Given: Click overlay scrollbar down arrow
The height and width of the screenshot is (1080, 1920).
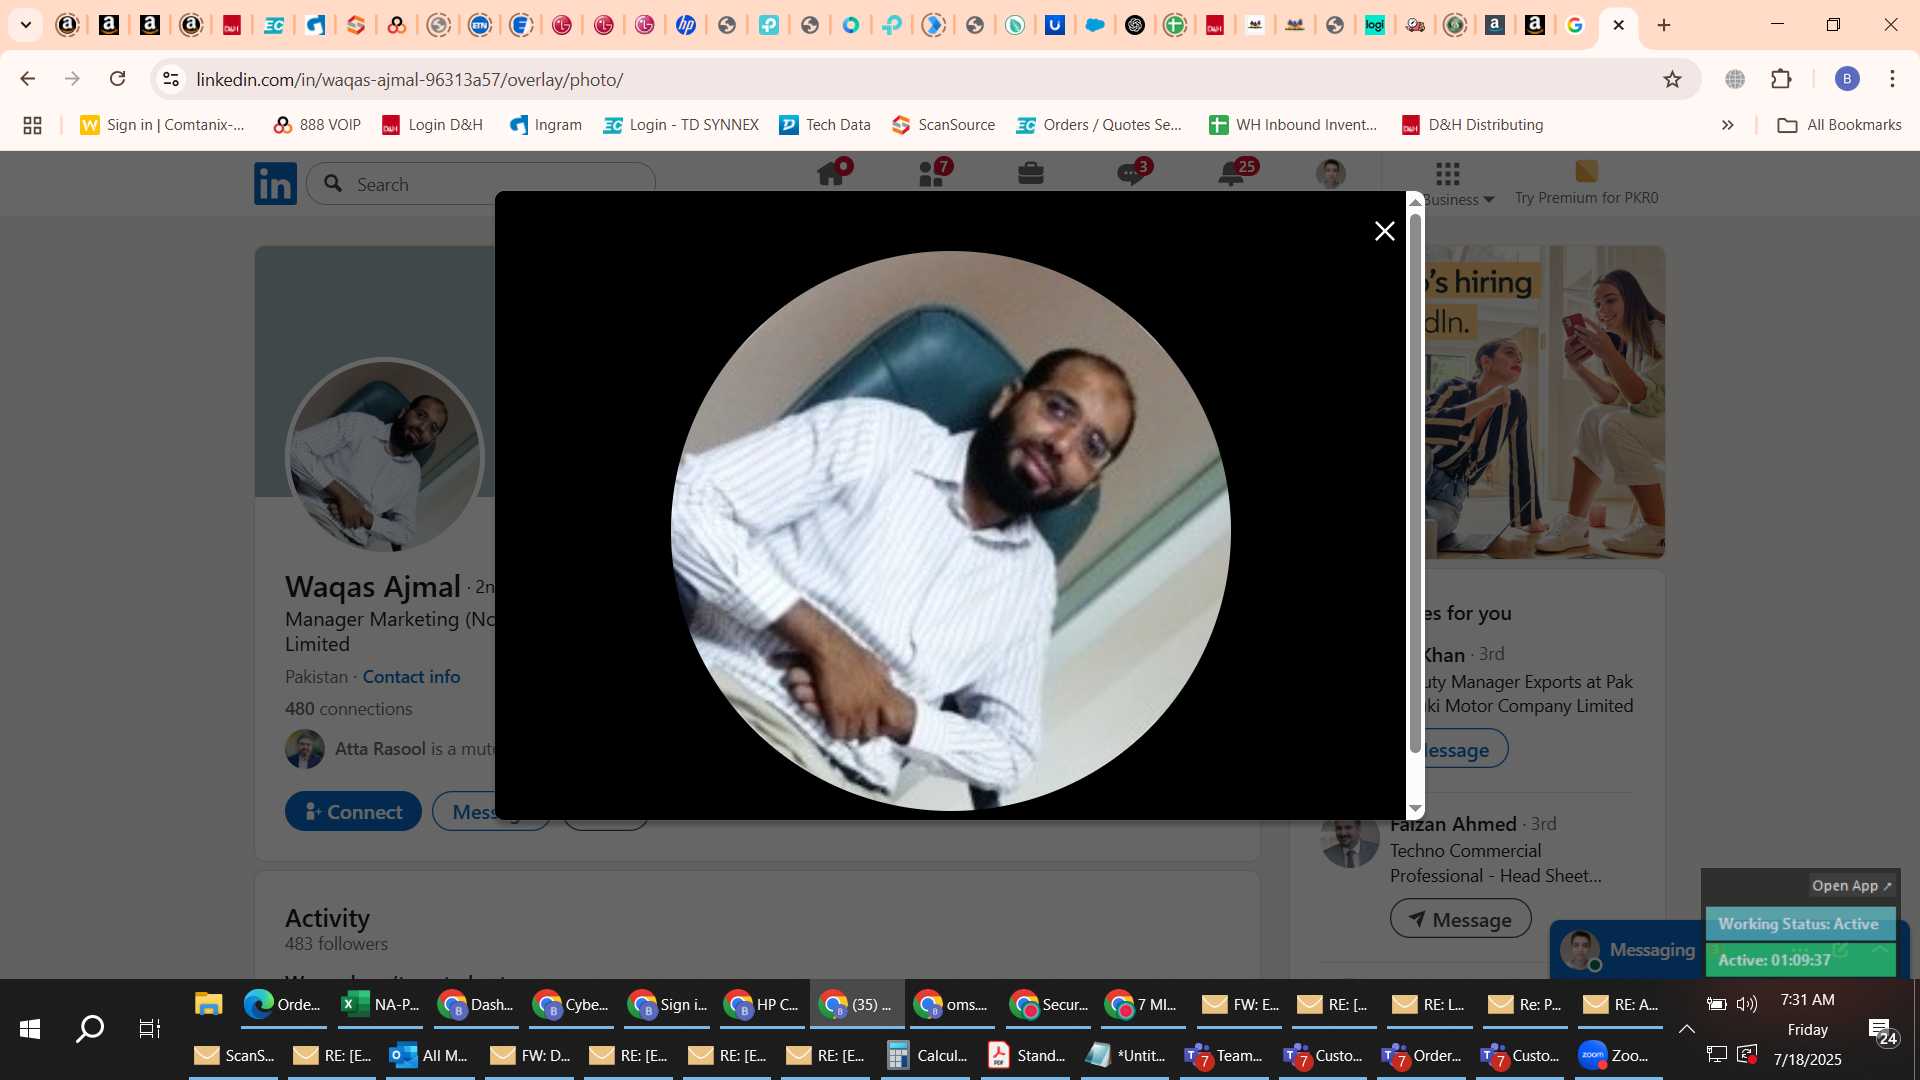Looking at the screenshot, I should click(1415, 809).
